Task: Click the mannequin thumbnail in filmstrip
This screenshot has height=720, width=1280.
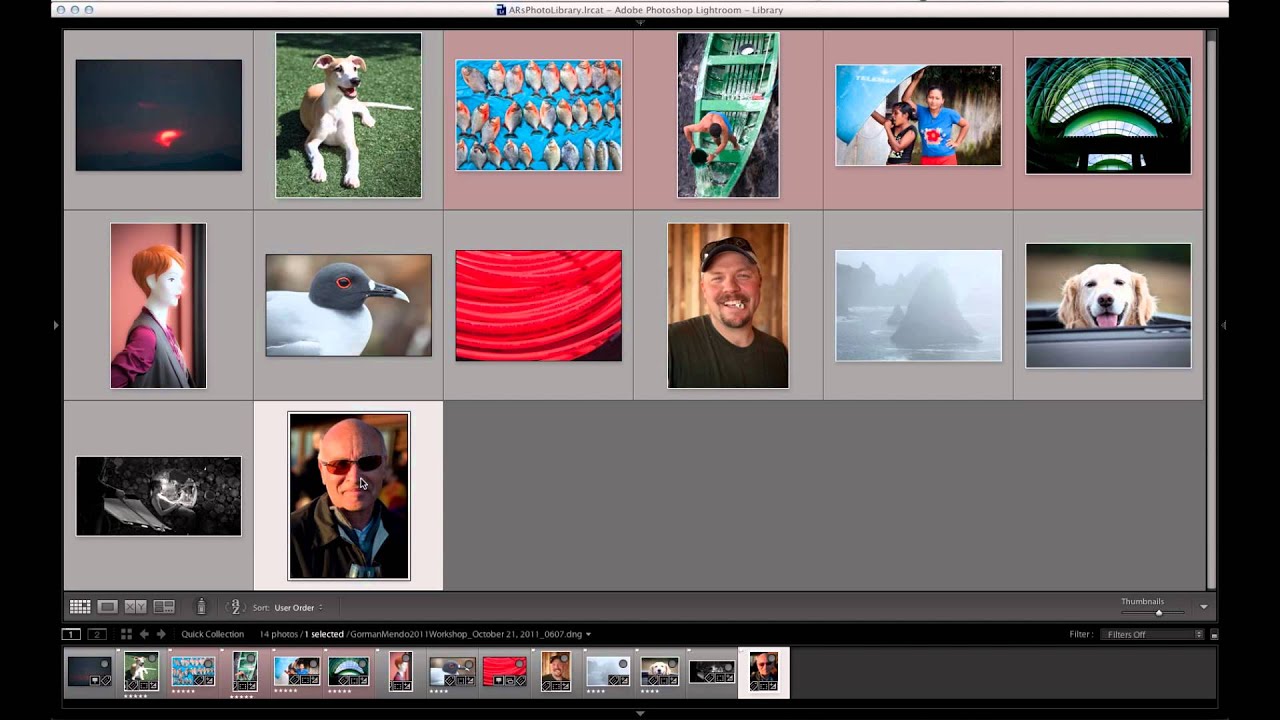Action: tap(400, 671)
